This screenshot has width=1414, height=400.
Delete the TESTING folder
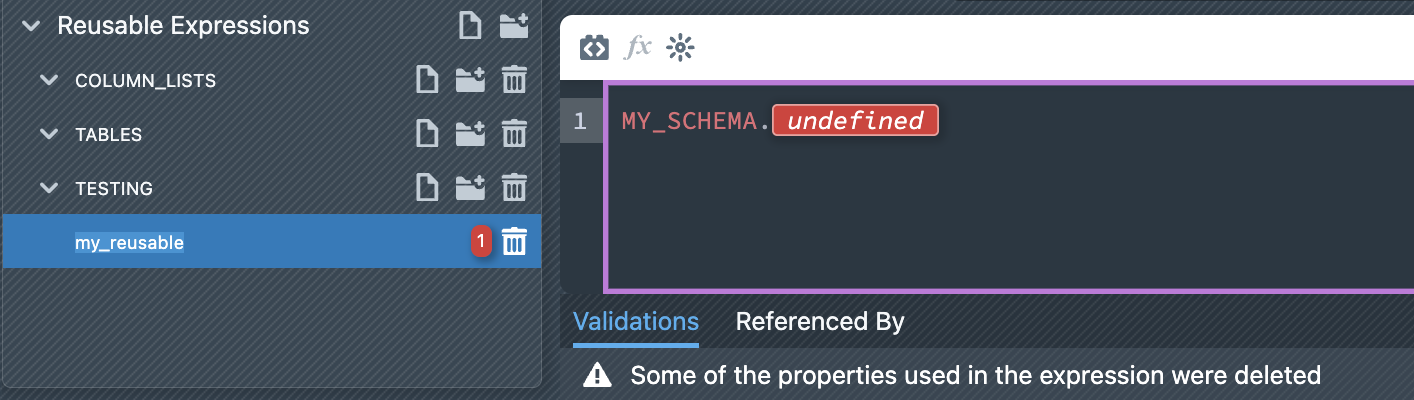(514, 188)
